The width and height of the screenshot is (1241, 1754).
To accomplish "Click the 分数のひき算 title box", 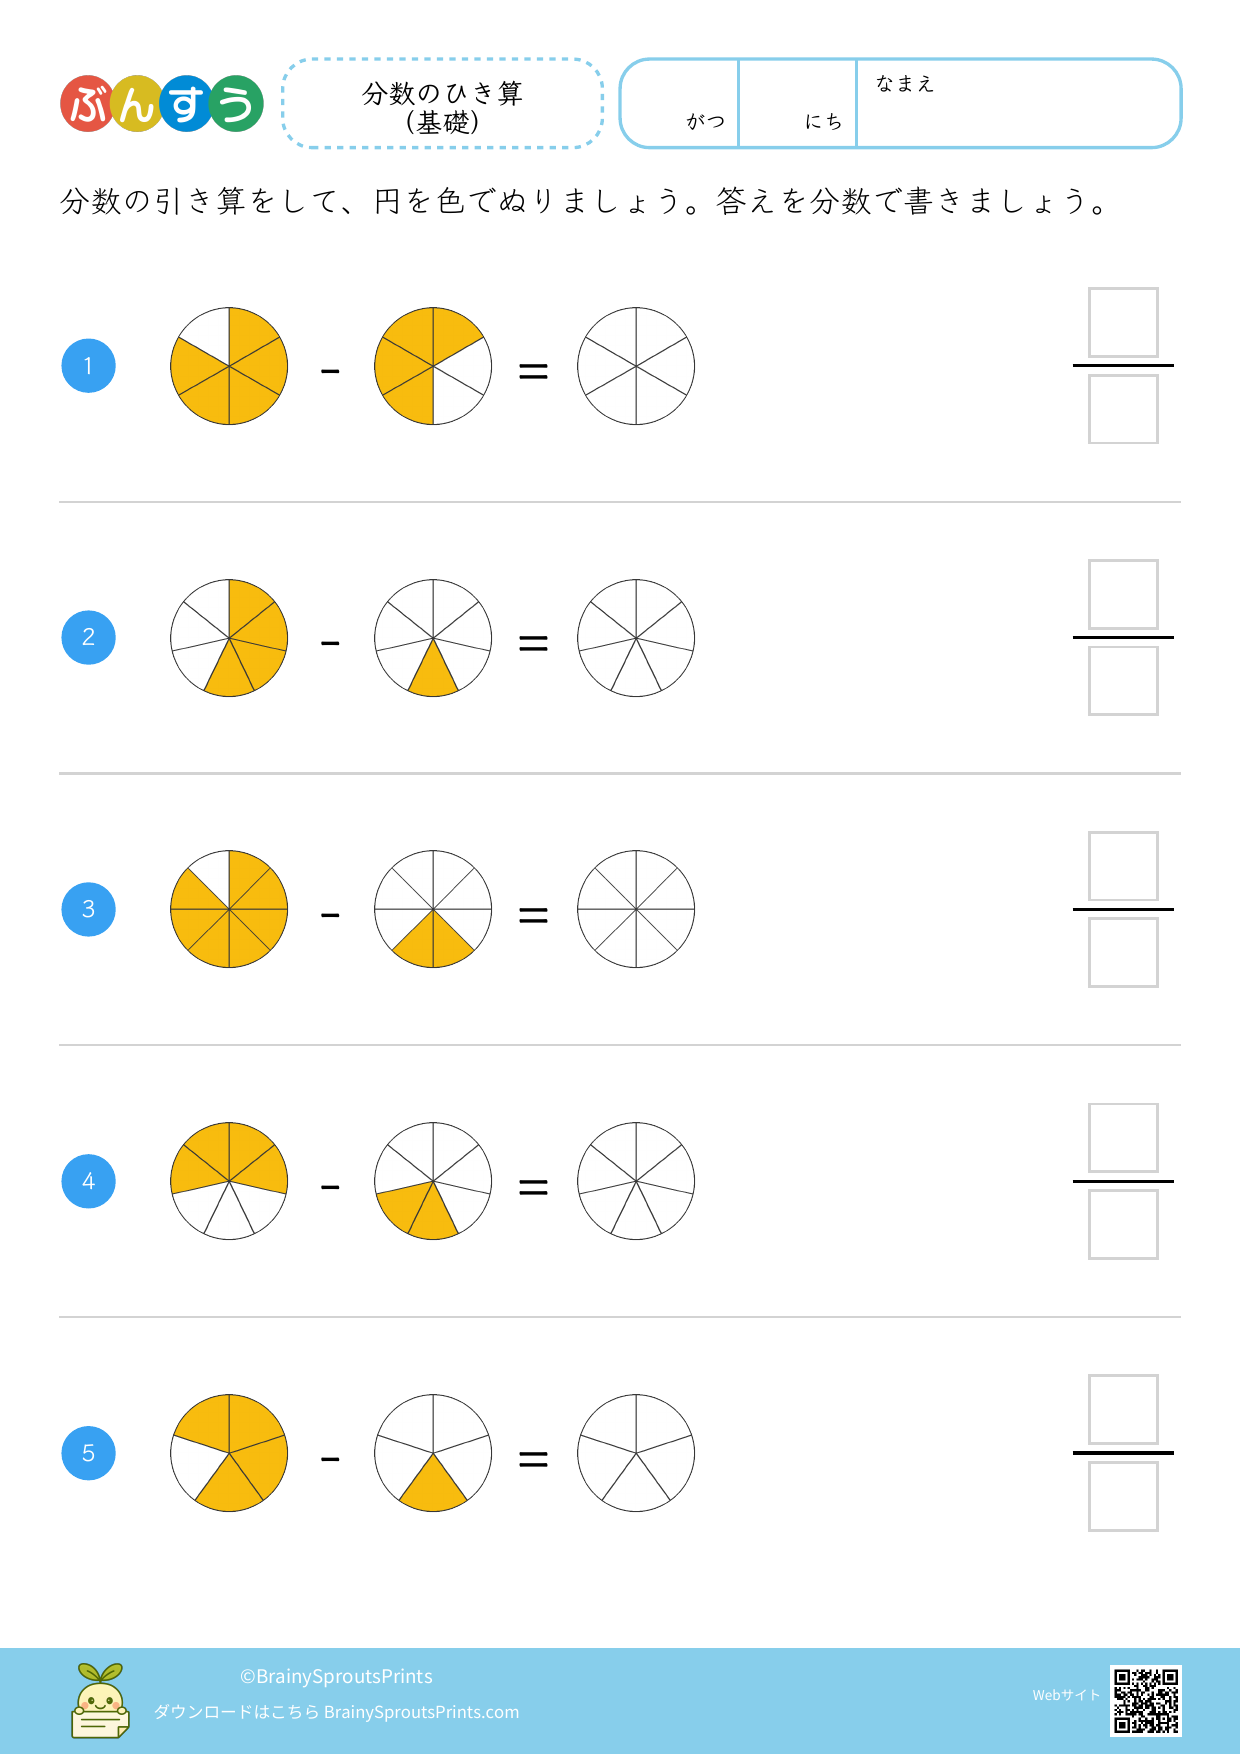I will coord(443,104).
